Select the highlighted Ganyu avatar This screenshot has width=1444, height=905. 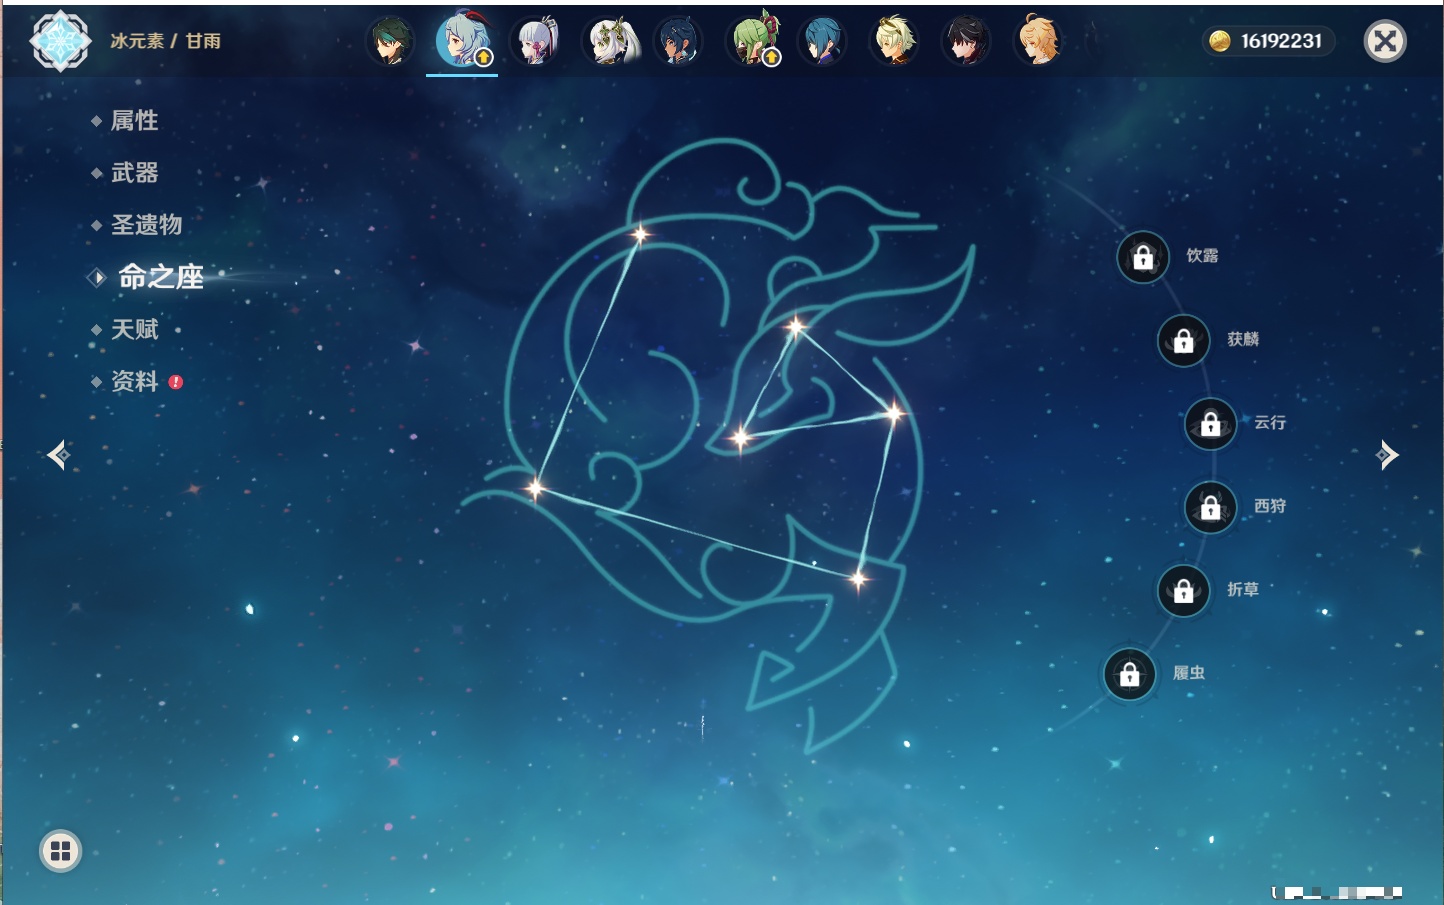462,41
